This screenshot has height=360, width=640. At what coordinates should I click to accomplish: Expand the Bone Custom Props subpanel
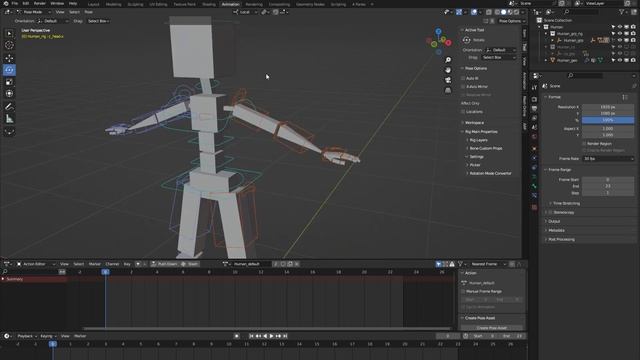coord(485,148)
